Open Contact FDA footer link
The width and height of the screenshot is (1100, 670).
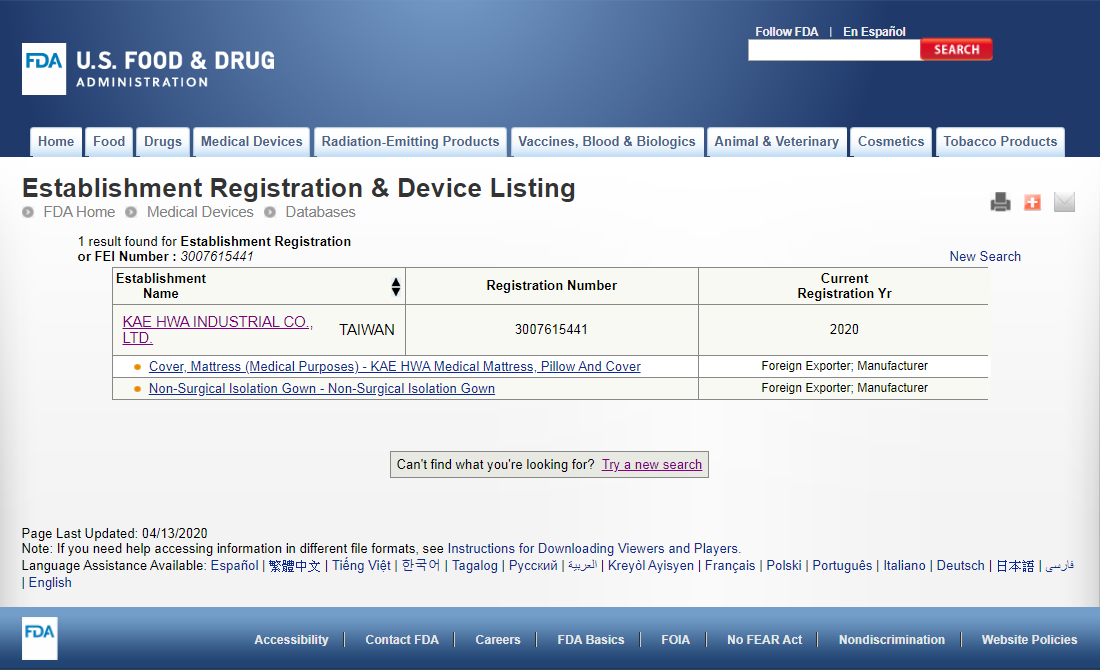point(402,640)
